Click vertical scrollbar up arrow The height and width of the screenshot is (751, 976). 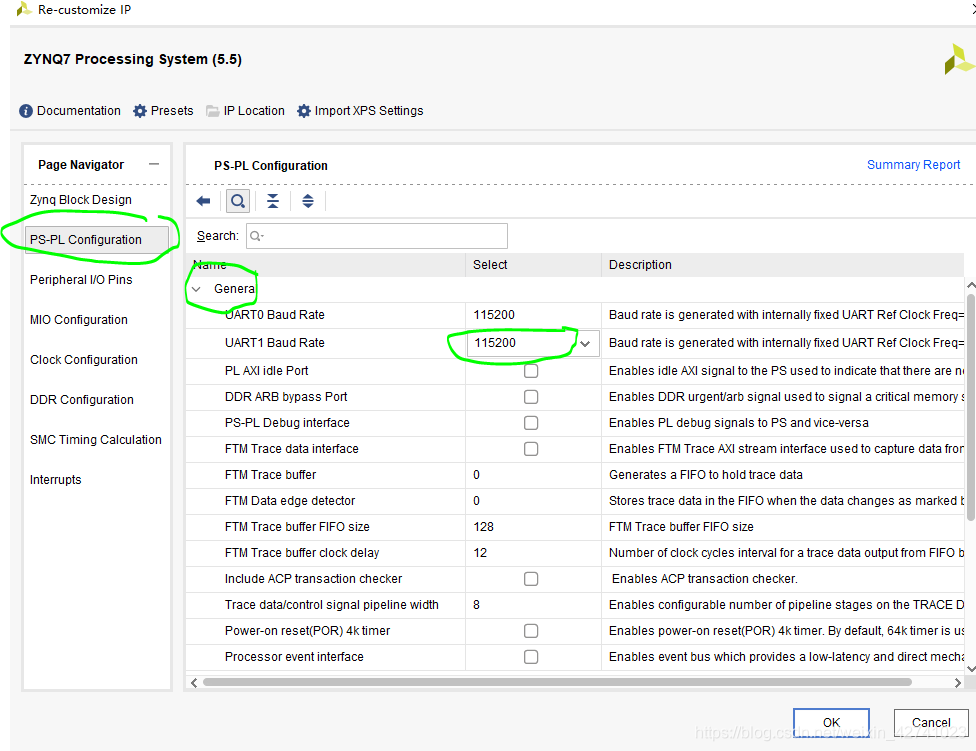[x=971, y=285]
